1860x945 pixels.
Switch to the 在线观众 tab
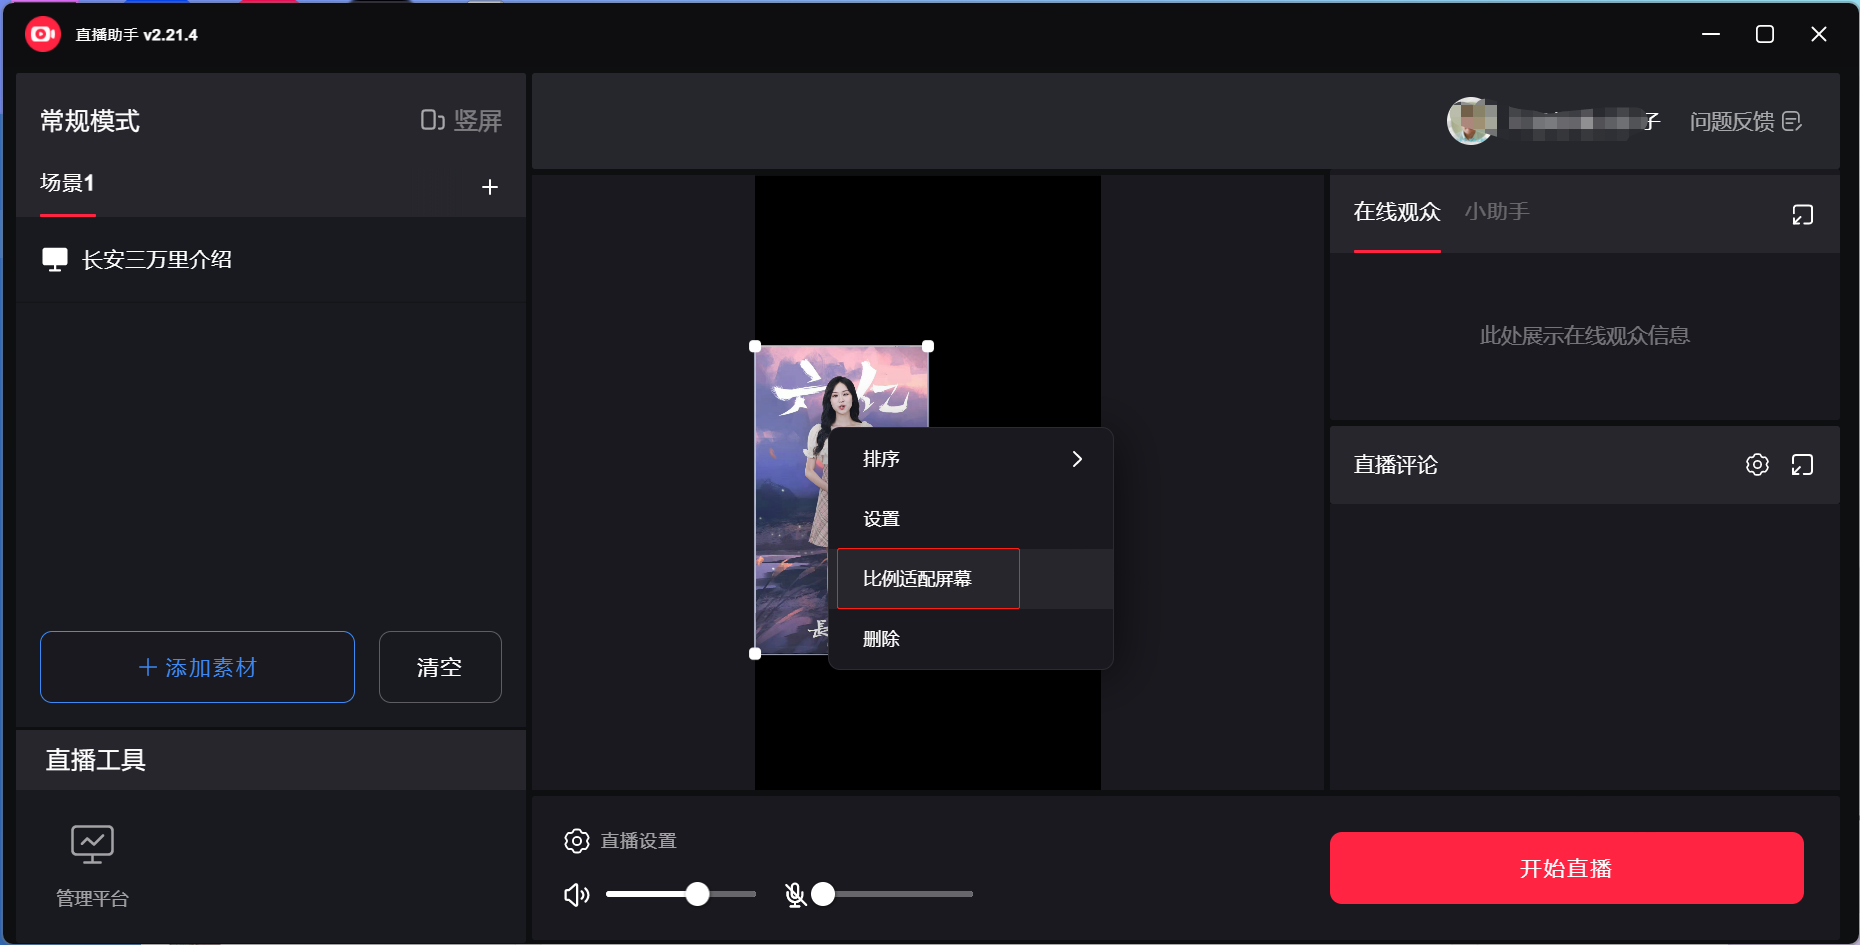1397,212
